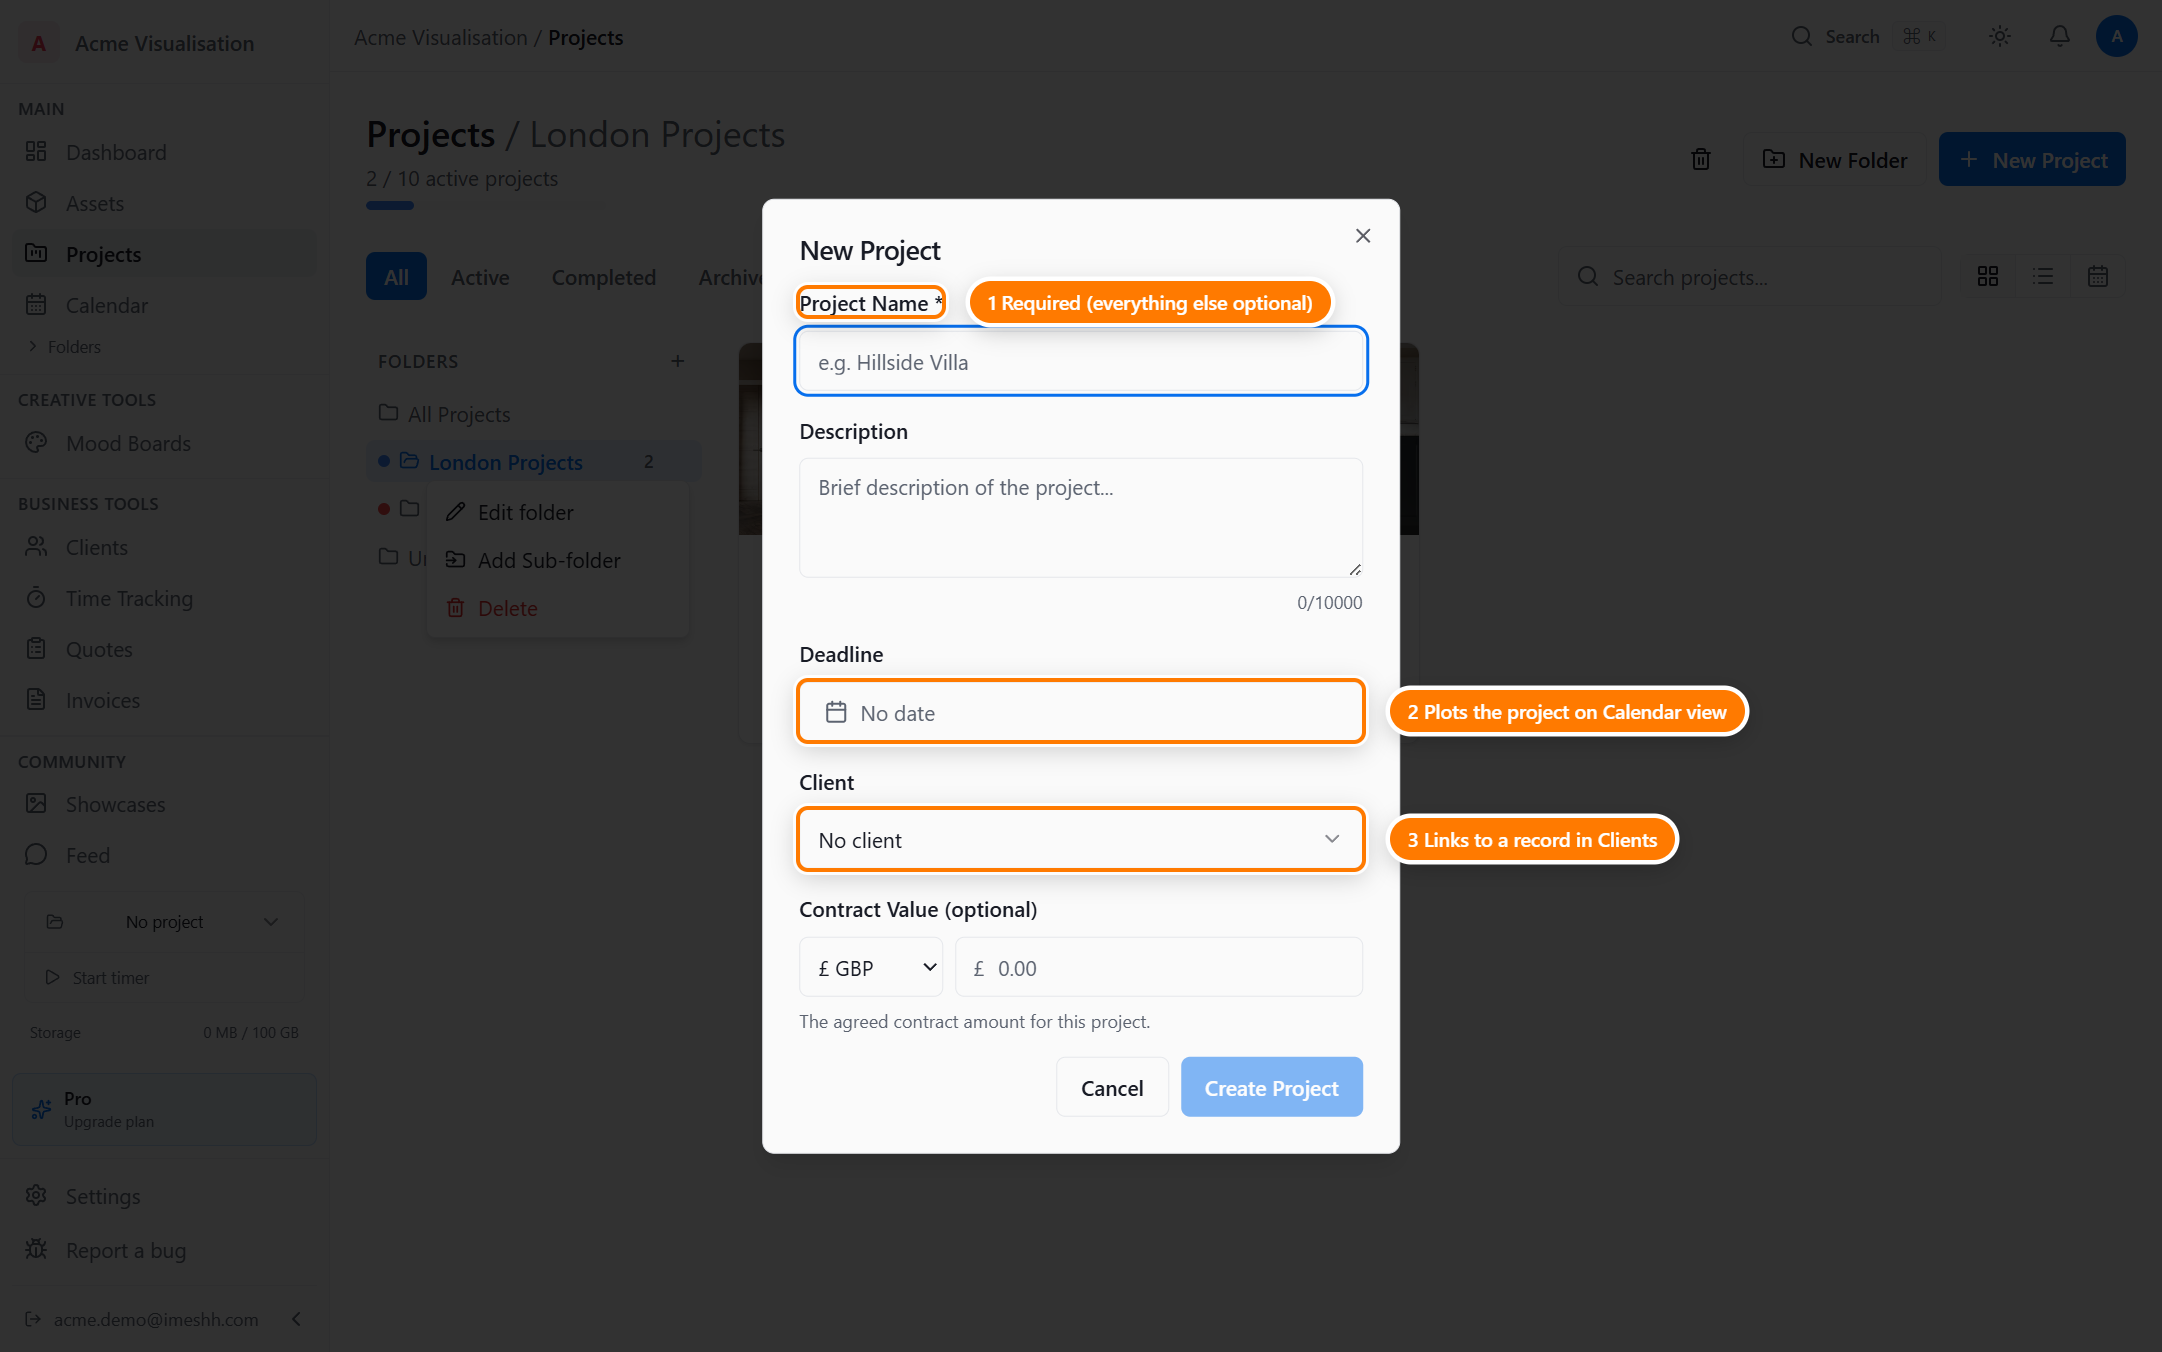The width and height of the screenshot is (2162, 1352).
Task: Open the Clients section
Action: 96,547
